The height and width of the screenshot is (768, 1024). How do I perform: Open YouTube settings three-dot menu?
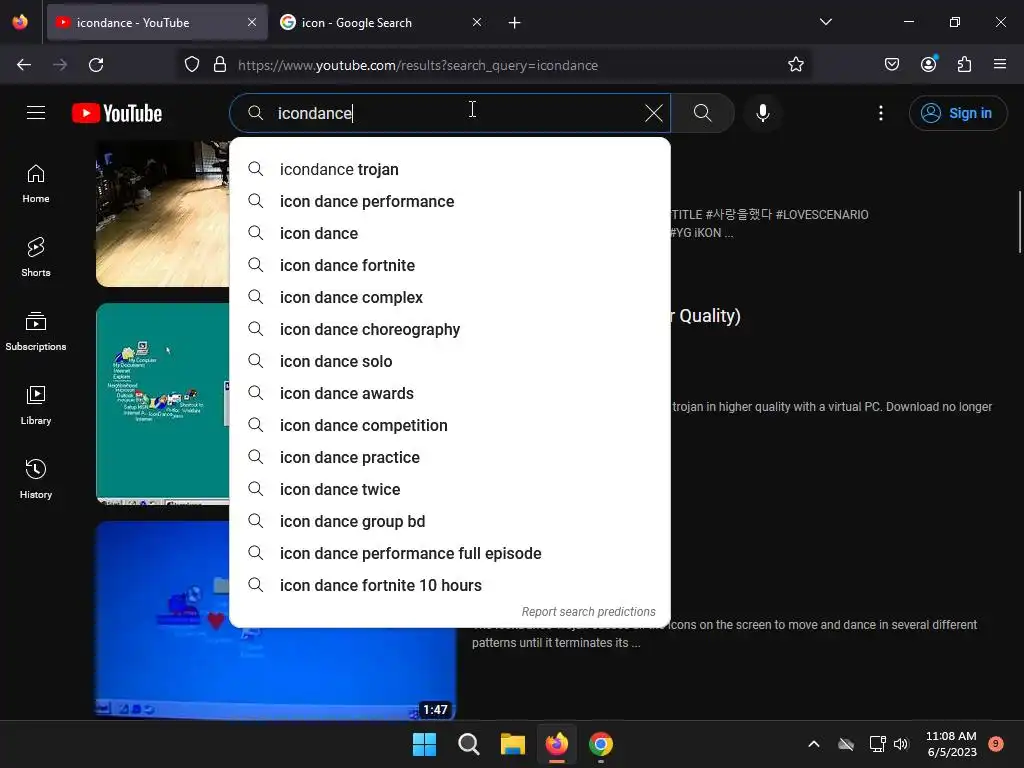(880, 113)
